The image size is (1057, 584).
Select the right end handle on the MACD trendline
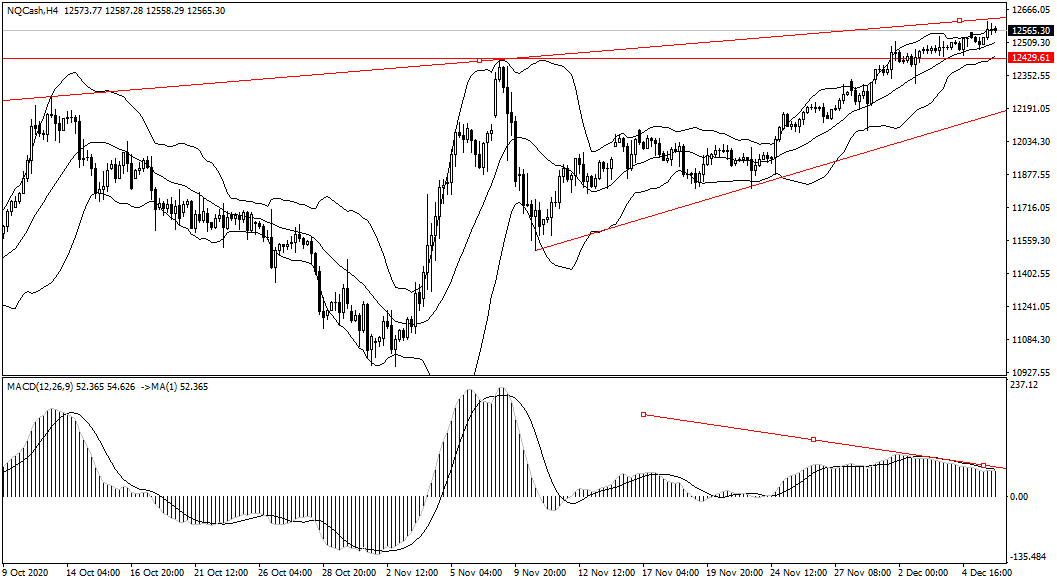pyautogui.click(x=984, y=465)
